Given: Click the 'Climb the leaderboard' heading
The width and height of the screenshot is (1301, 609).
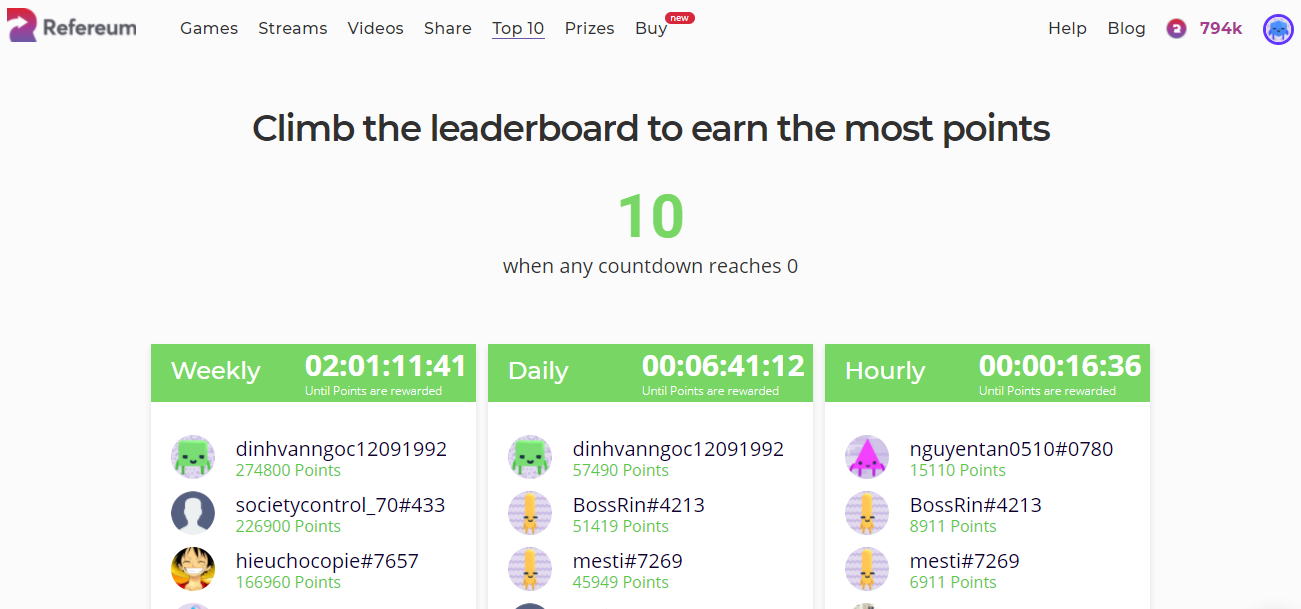Looking at the screenshot, I should [x=651, y=129].
